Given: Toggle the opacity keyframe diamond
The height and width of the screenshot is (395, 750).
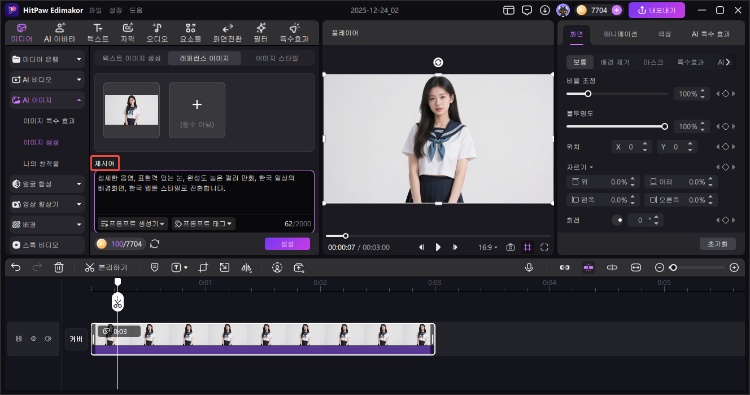Looking at the screenshot, I should 726,126.
